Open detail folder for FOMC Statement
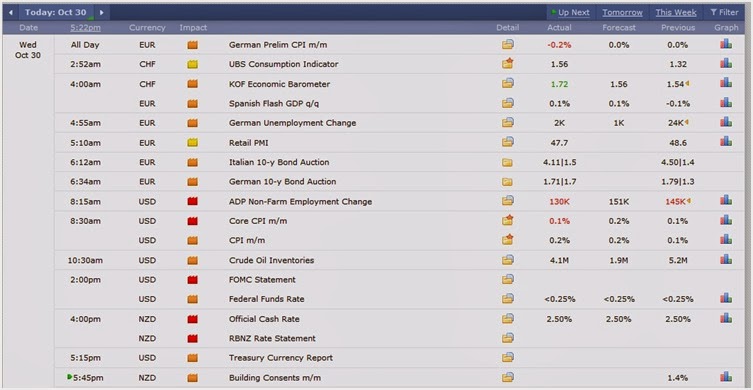Image resolution: width=753 pixels, height=390 pixels. tap(508, 279)
